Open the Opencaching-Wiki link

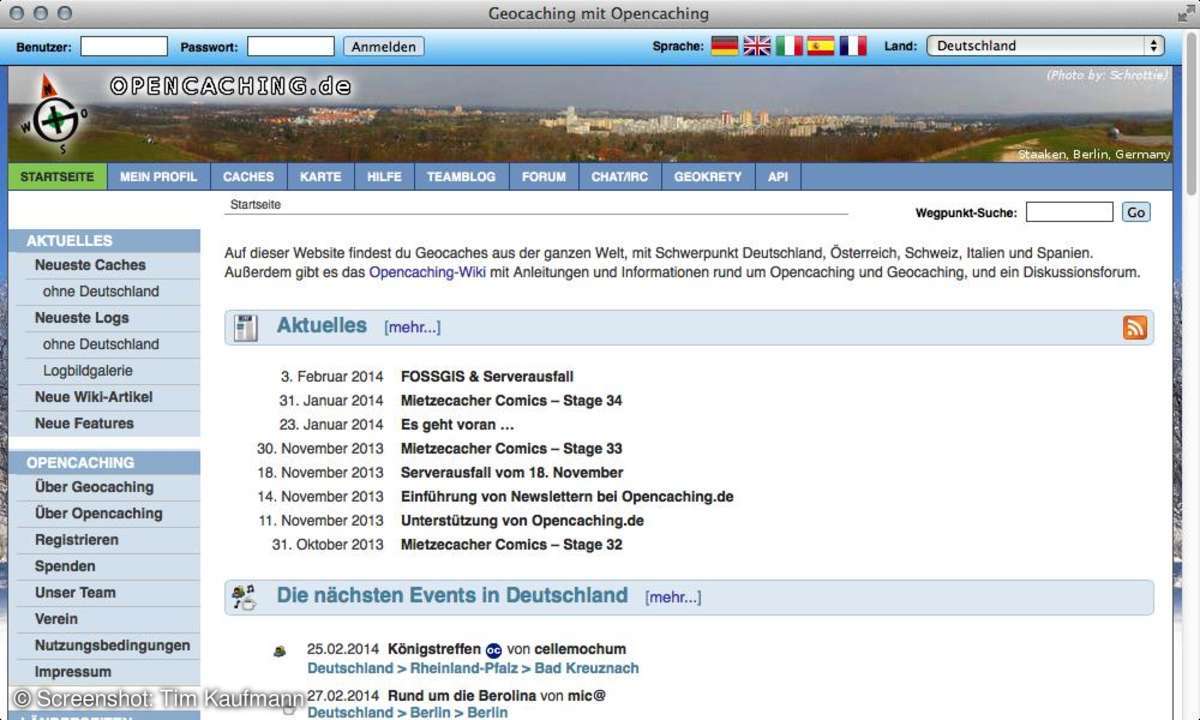tap(427, 272)
